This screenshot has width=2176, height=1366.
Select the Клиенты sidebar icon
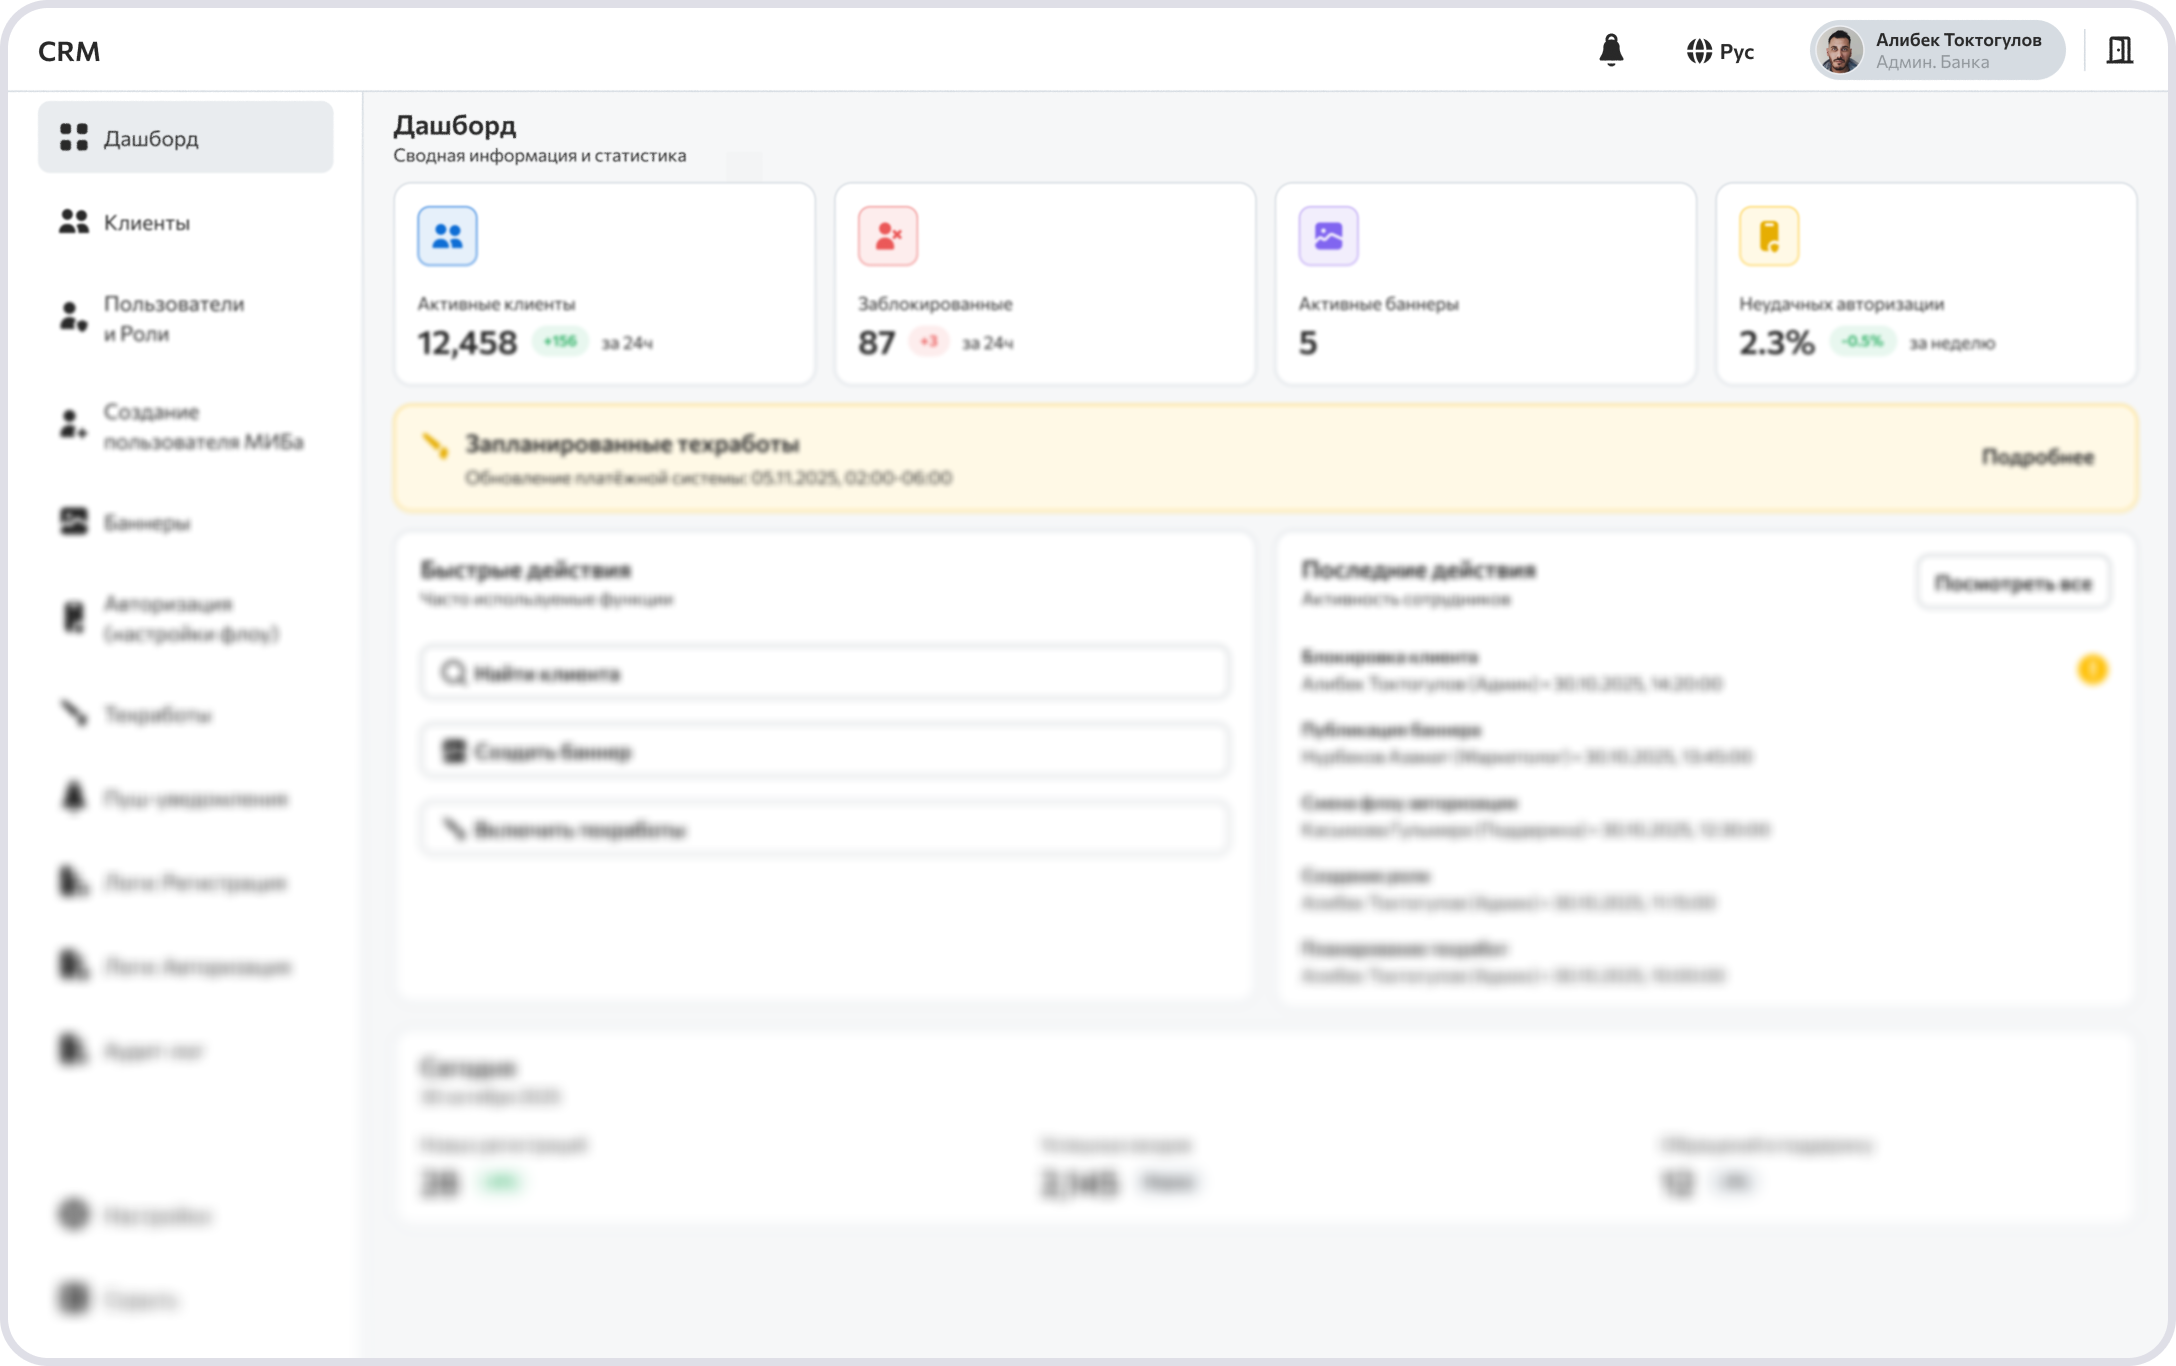pos(71,222)
